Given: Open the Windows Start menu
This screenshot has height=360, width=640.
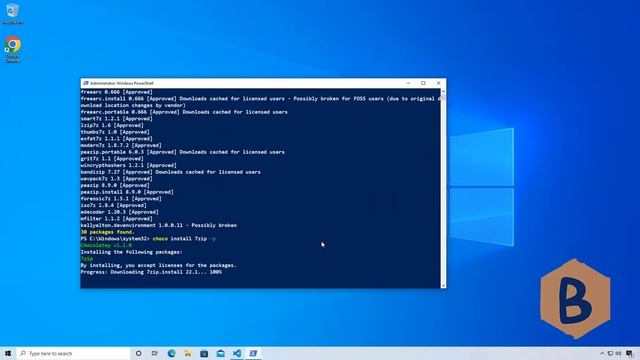Looking at the screenshot, I should coord(8,353).
